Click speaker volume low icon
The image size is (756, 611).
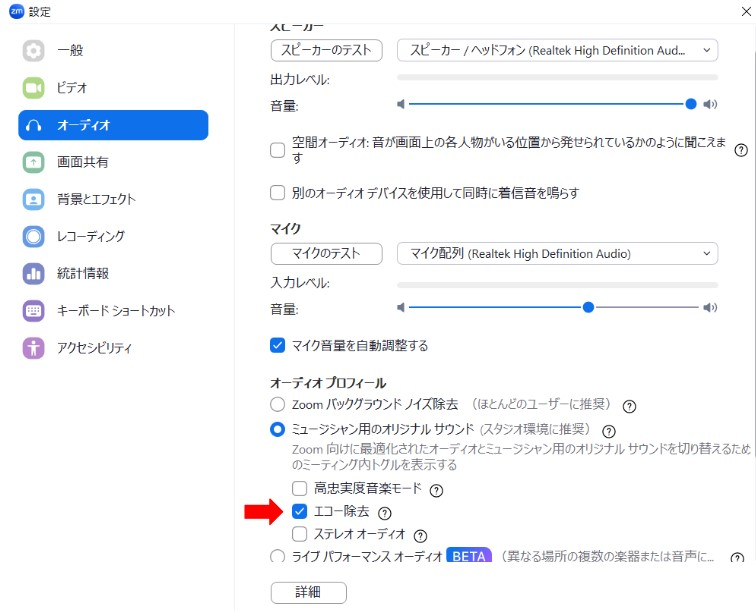[x=401, y=104]
